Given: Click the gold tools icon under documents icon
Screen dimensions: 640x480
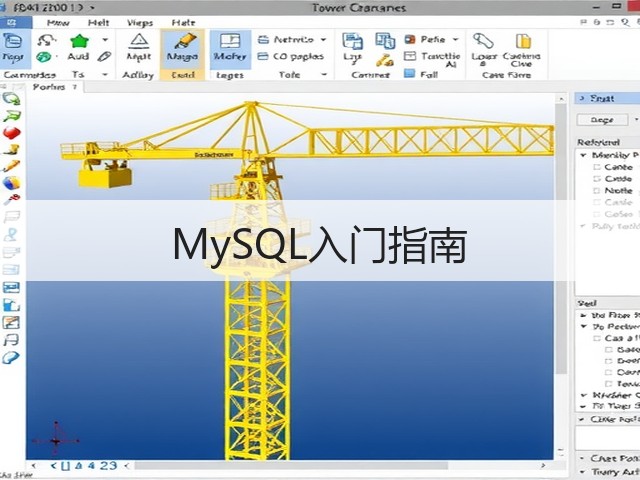Looking at the screenshot, I should (384, 60).
